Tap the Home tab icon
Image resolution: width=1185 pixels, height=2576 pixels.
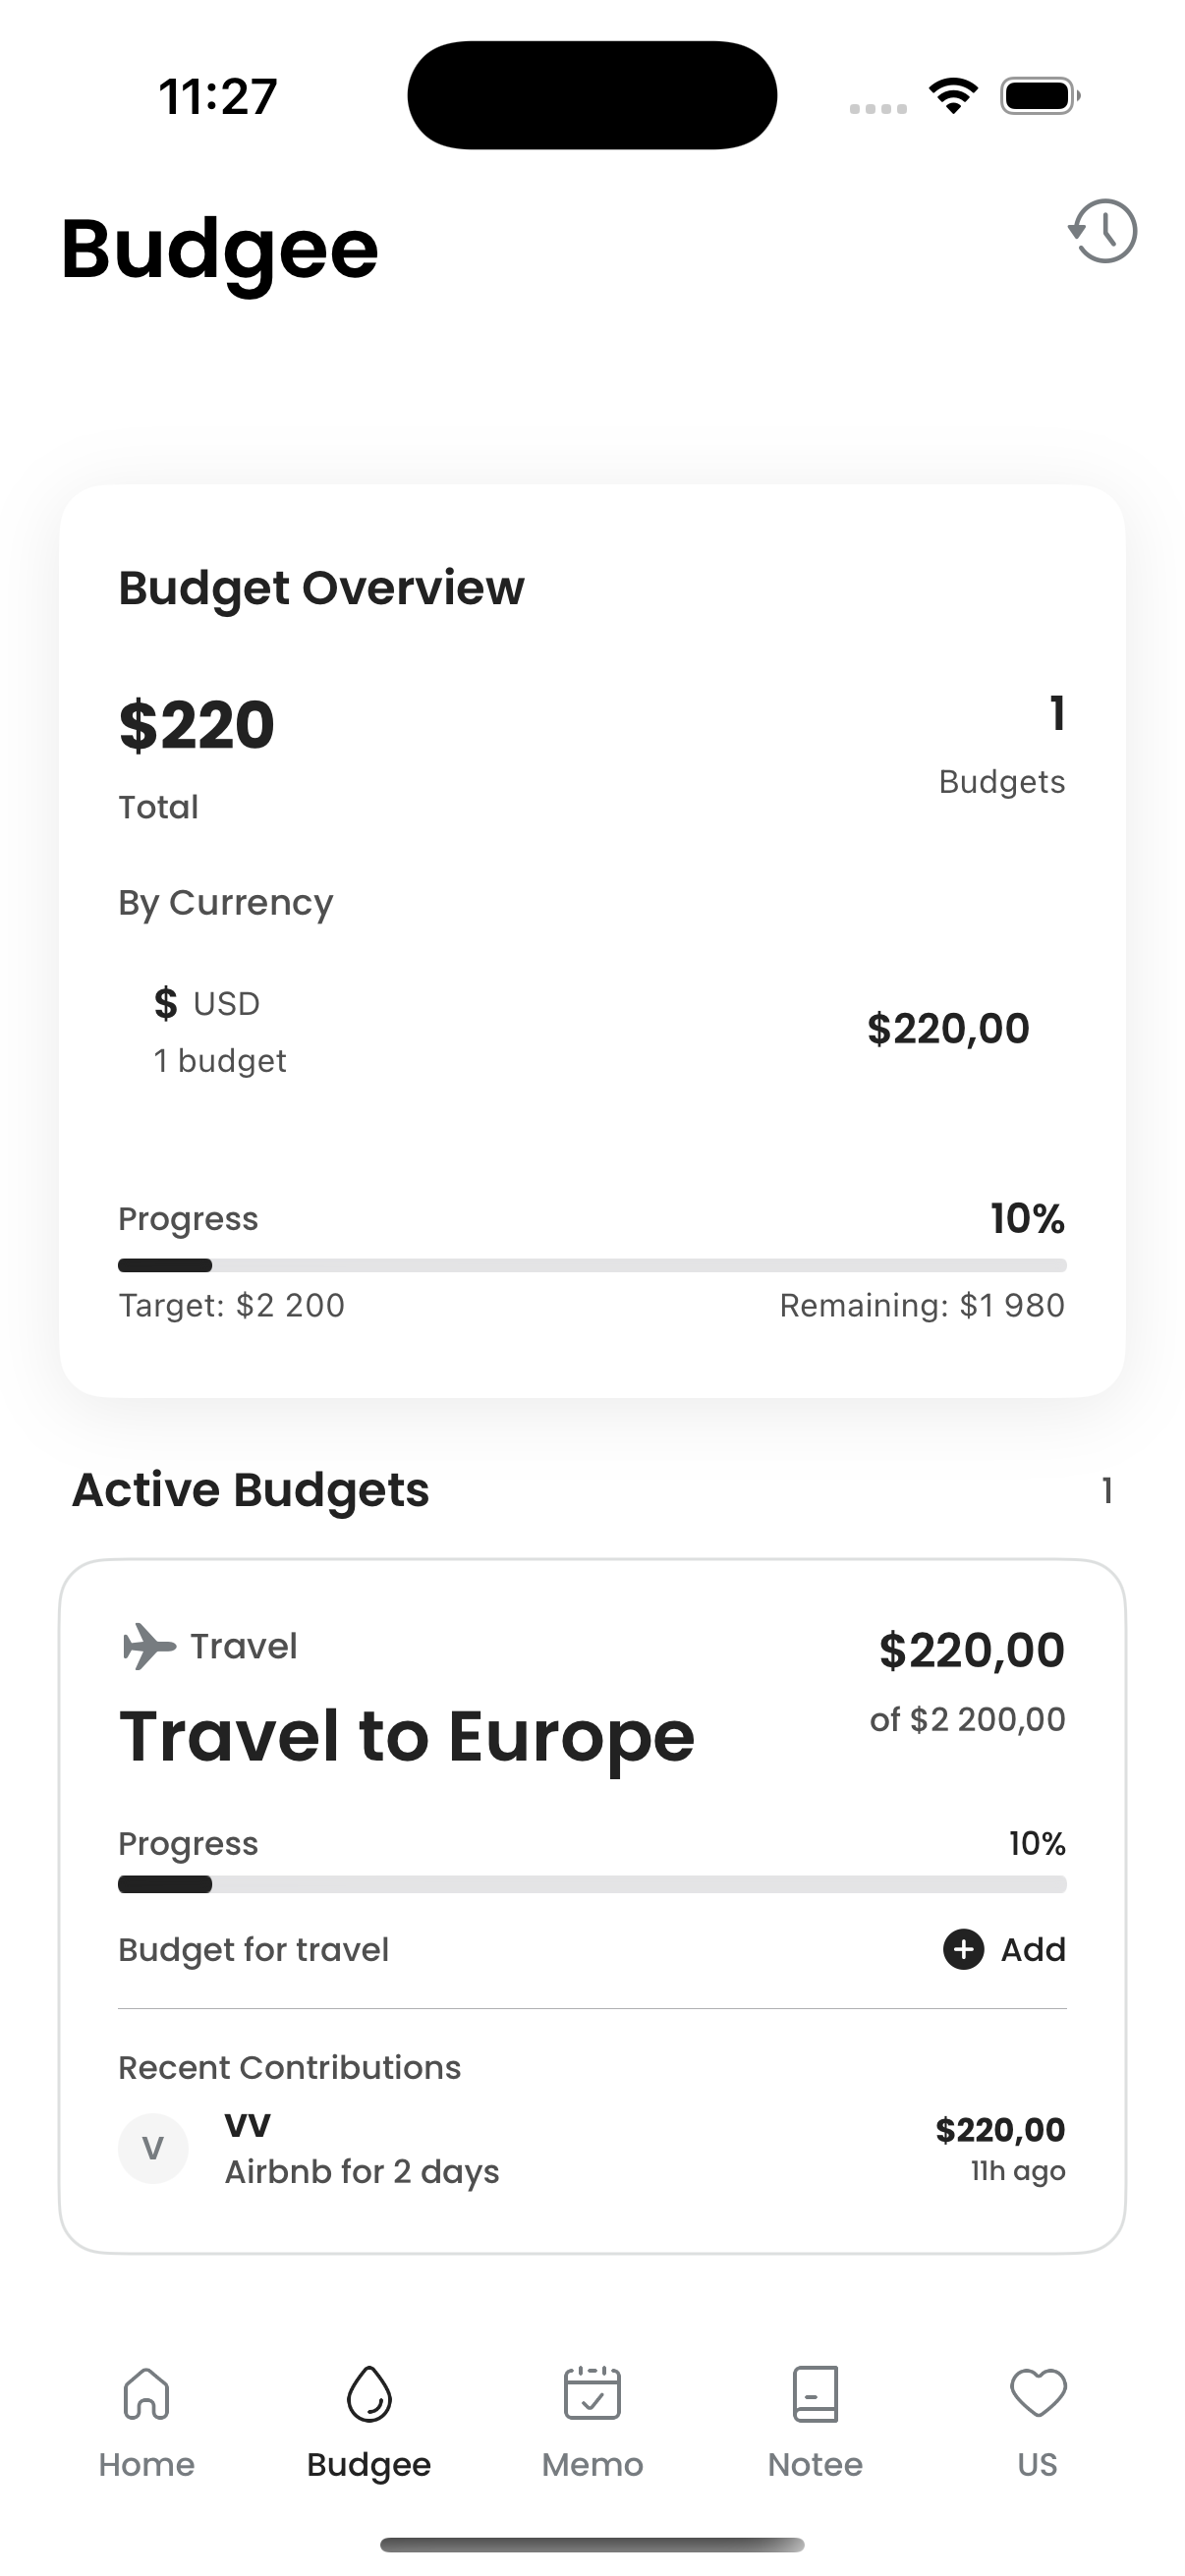[x=146, y=2394]
